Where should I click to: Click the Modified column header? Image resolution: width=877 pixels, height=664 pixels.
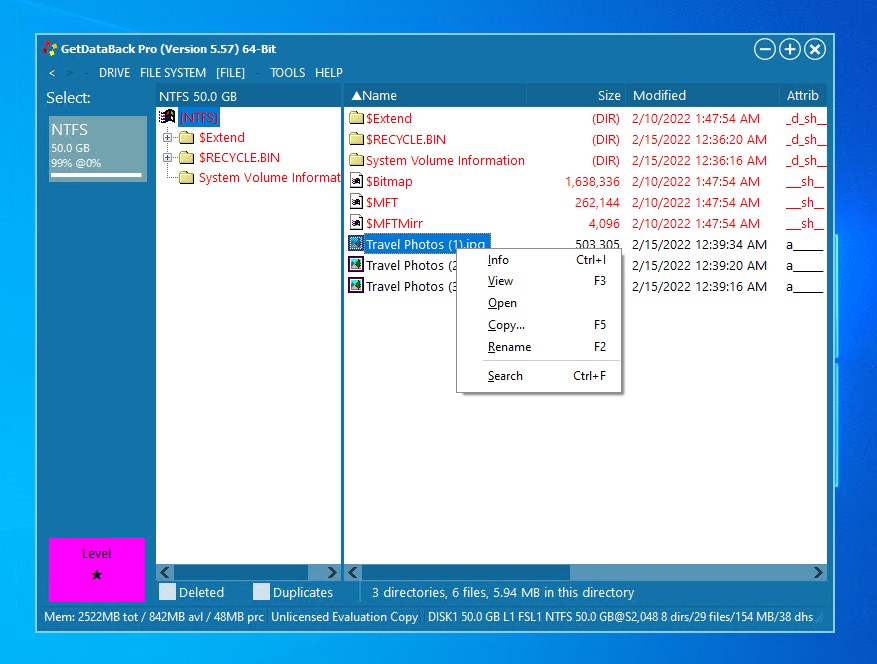pos(660,96)
